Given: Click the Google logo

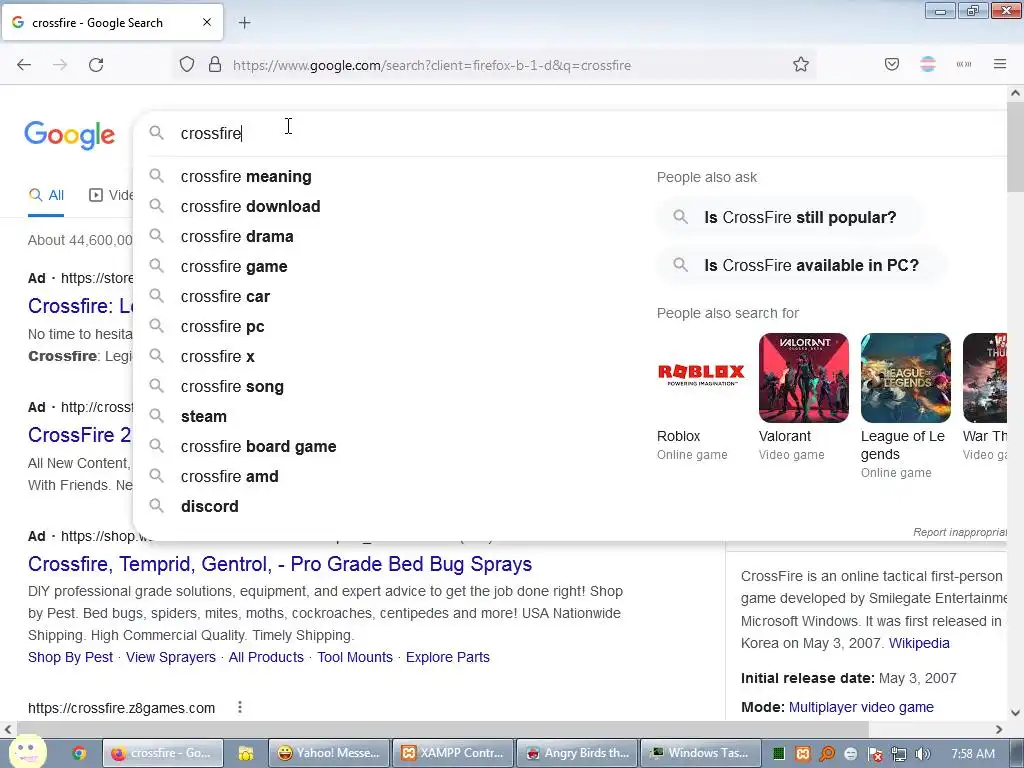Looking at the screenshot, I should [70, 135].
